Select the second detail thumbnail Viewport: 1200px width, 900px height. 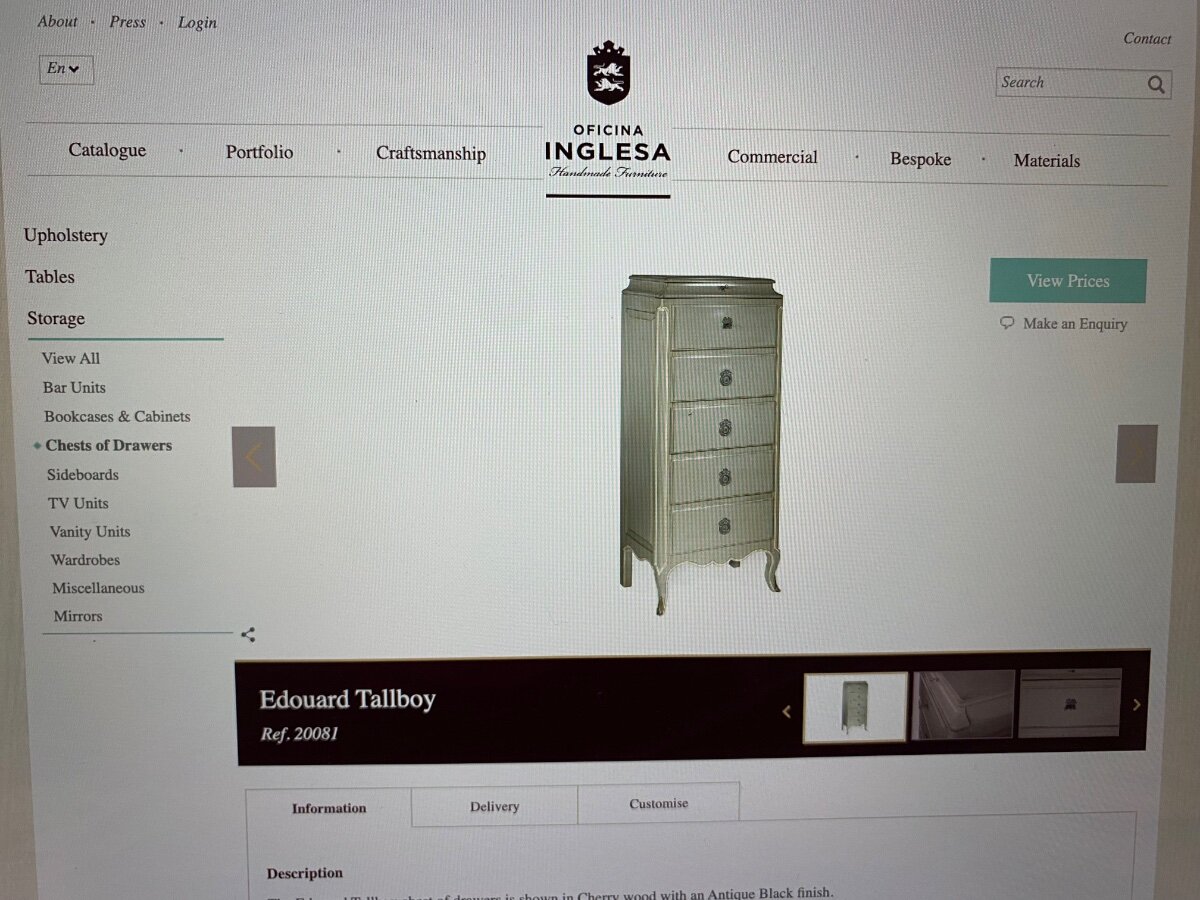click(963, 704)
